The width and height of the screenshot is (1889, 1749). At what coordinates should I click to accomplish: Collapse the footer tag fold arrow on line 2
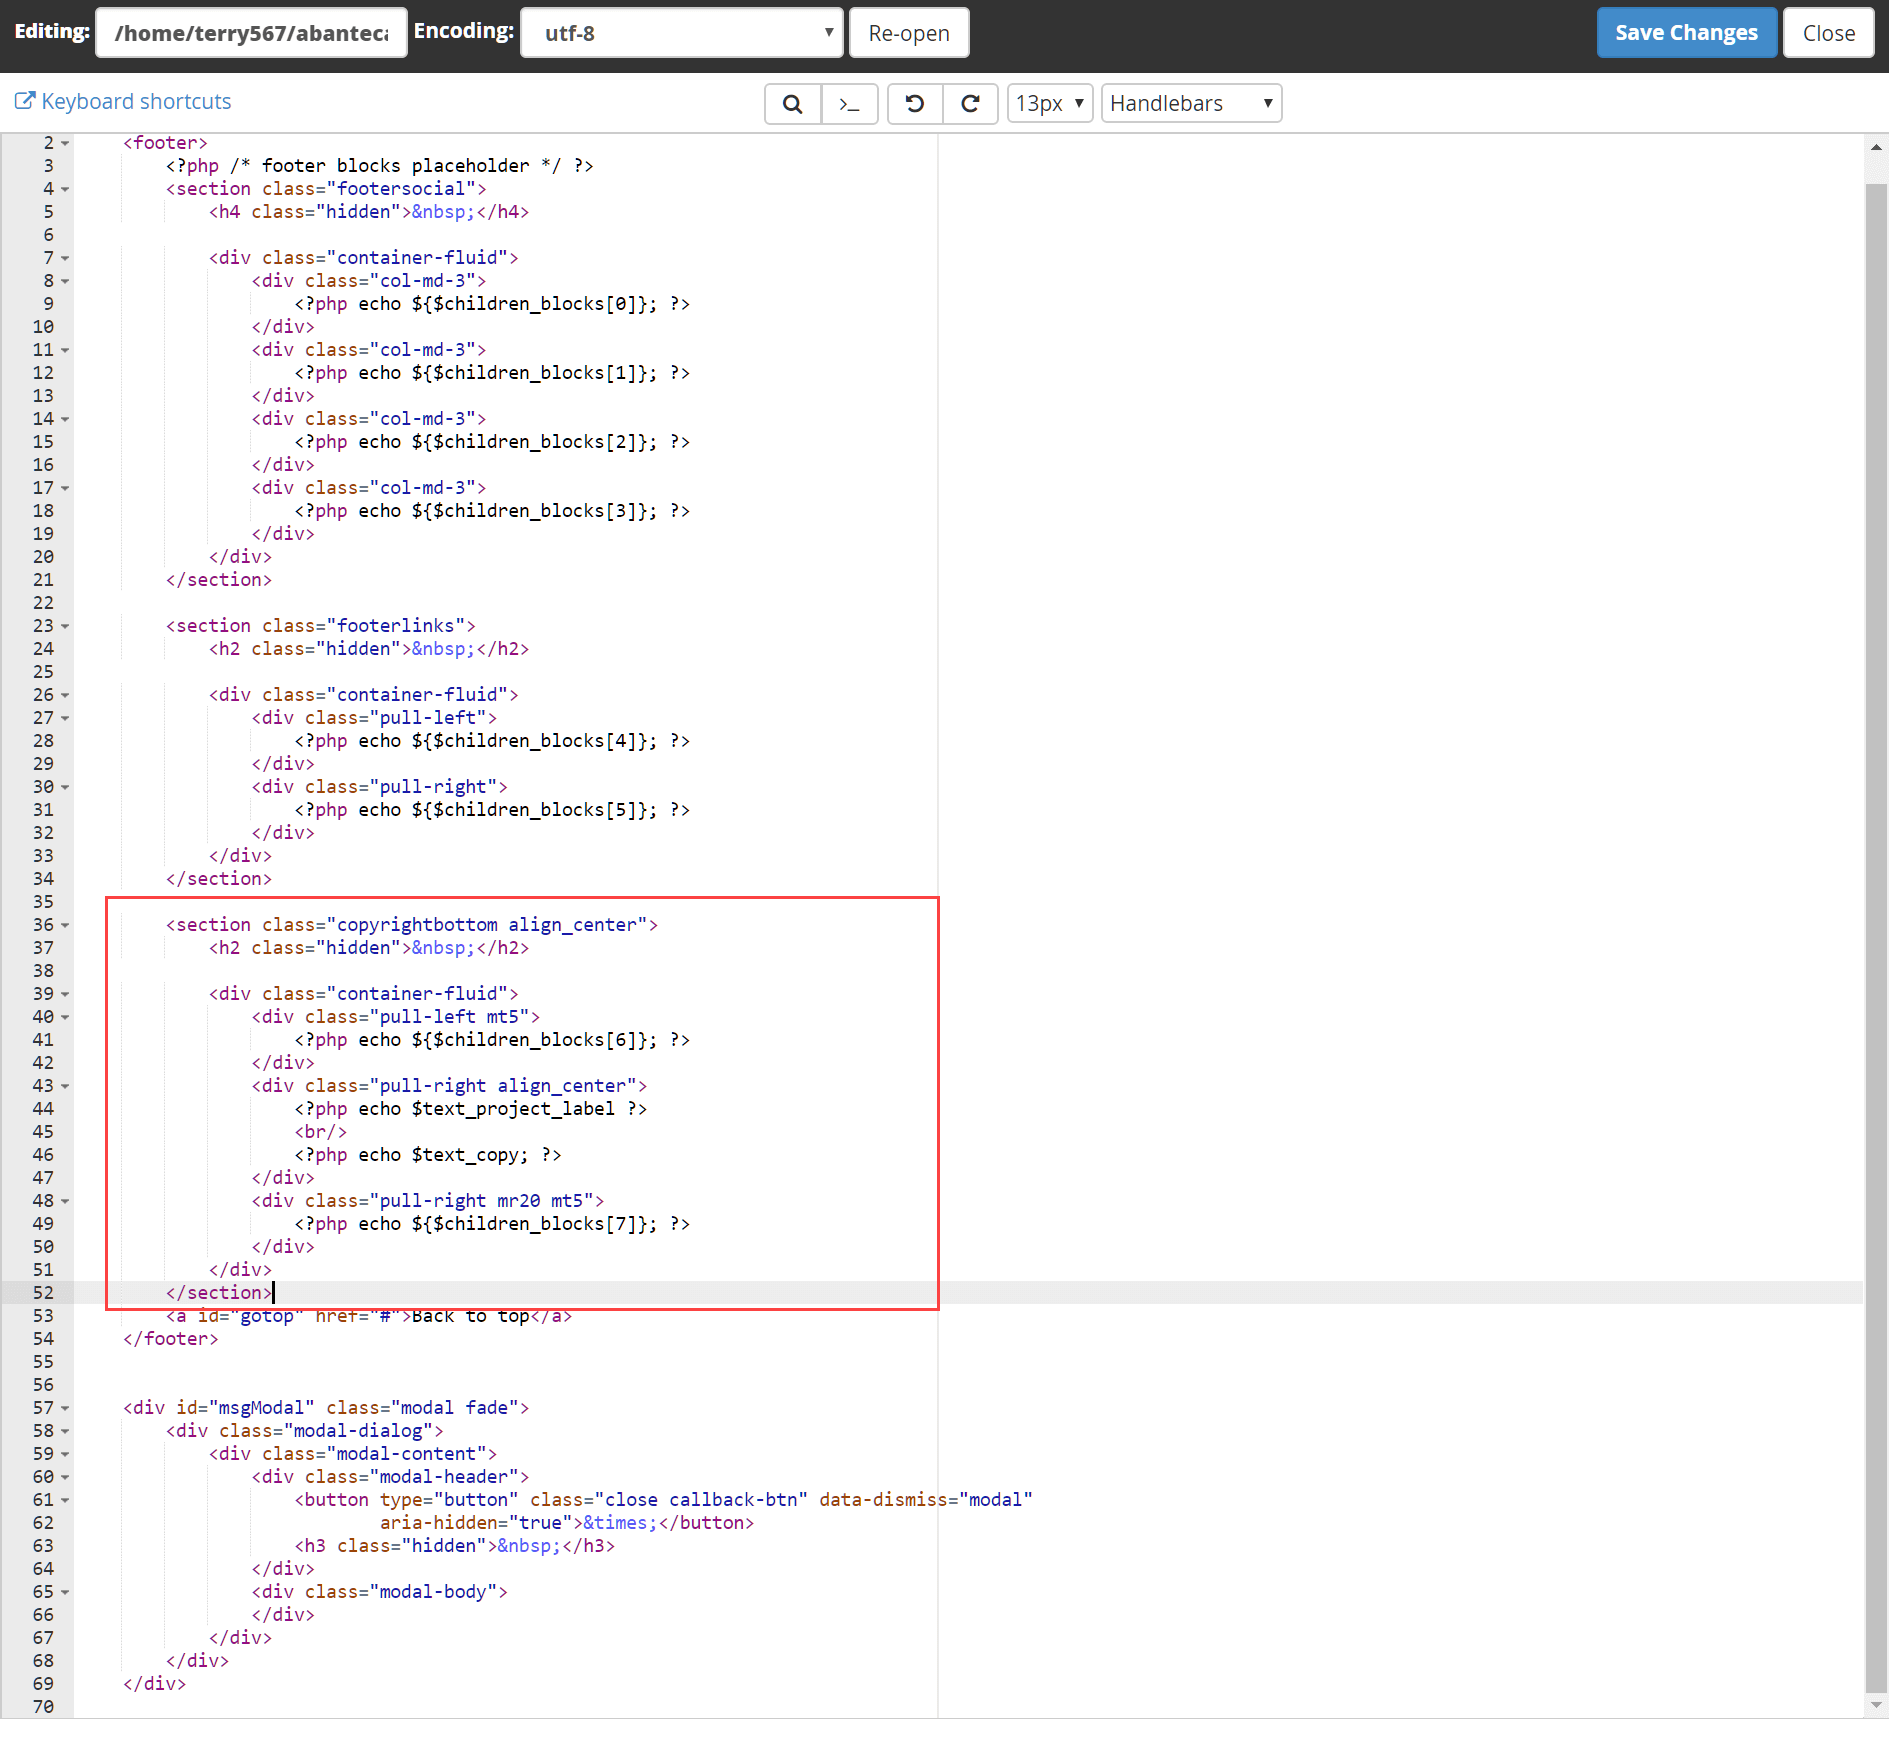[x=65, y=143]
